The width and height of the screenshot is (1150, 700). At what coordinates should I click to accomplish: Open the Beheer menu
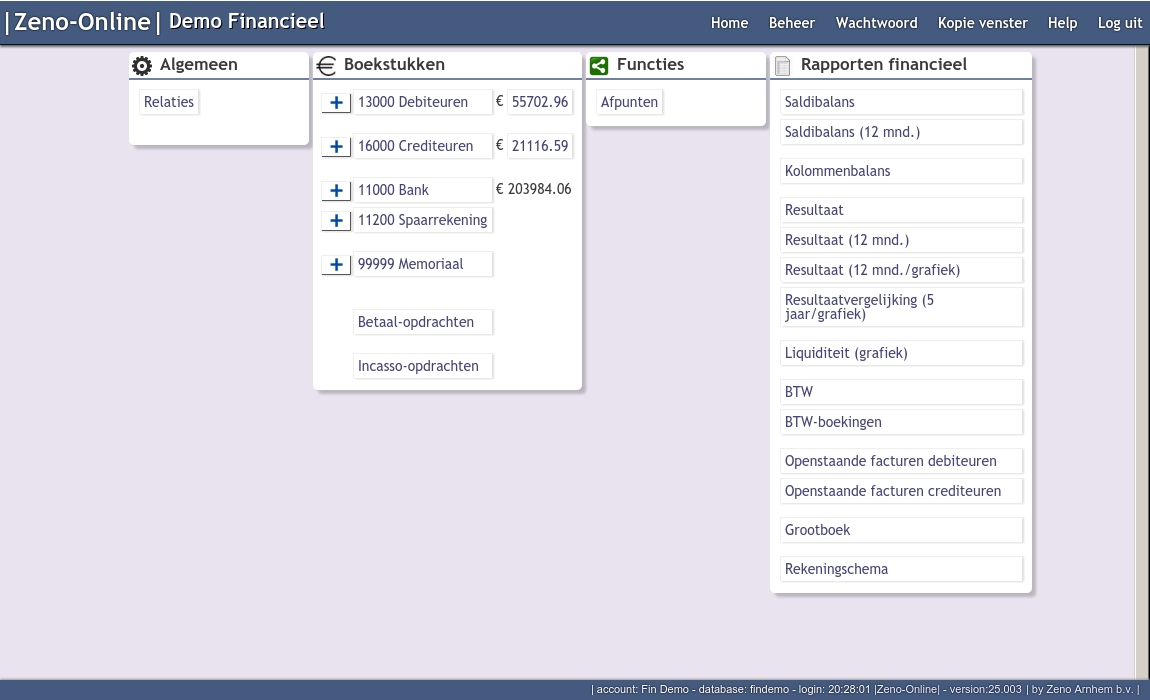pyautogui.click(x=791, y=23)
